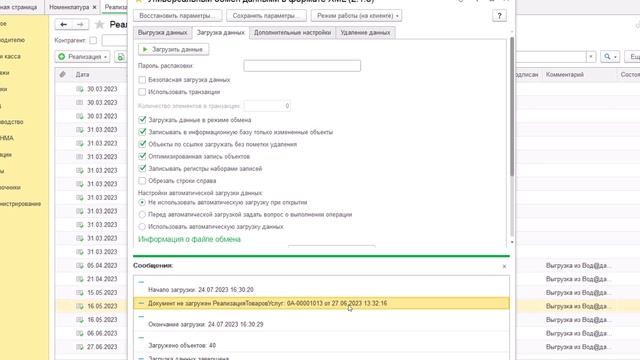The width and height of the screenshot is (640, 360).
Task: Close the Номенклатура tab
Action: click(95, 7)
